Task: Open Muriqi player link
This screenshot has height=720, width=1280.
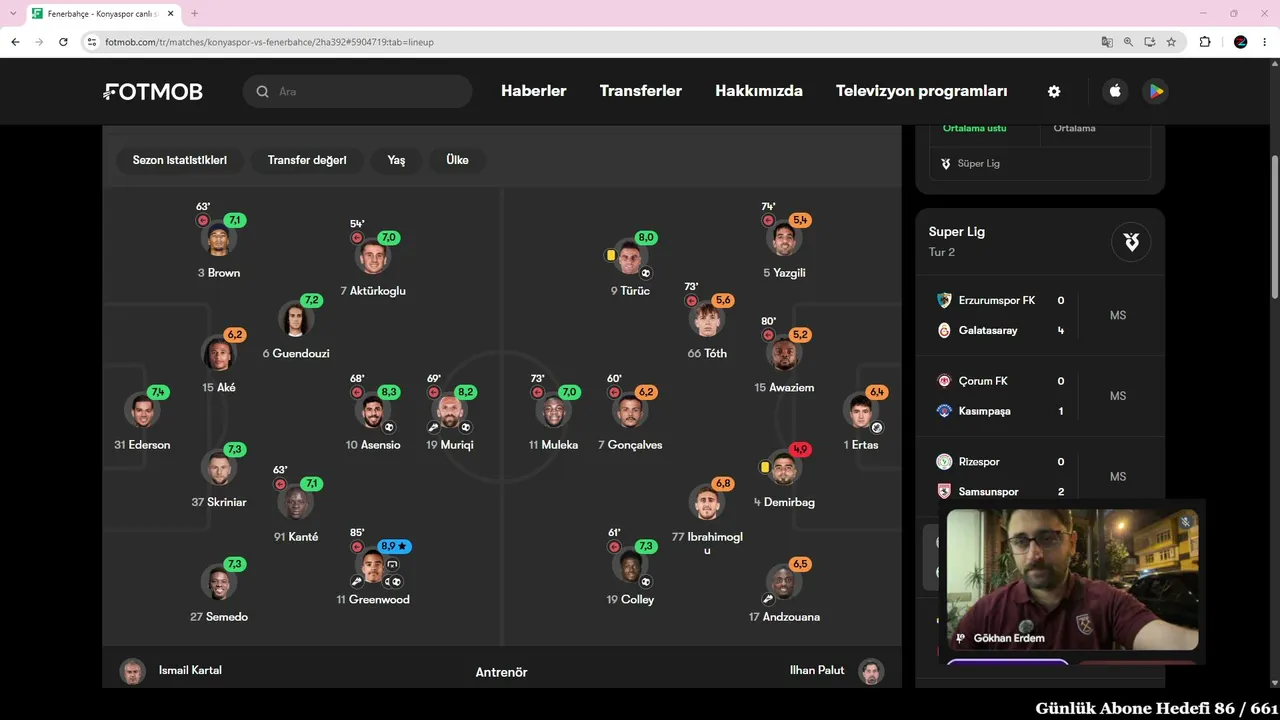Action: coord(450,445)
